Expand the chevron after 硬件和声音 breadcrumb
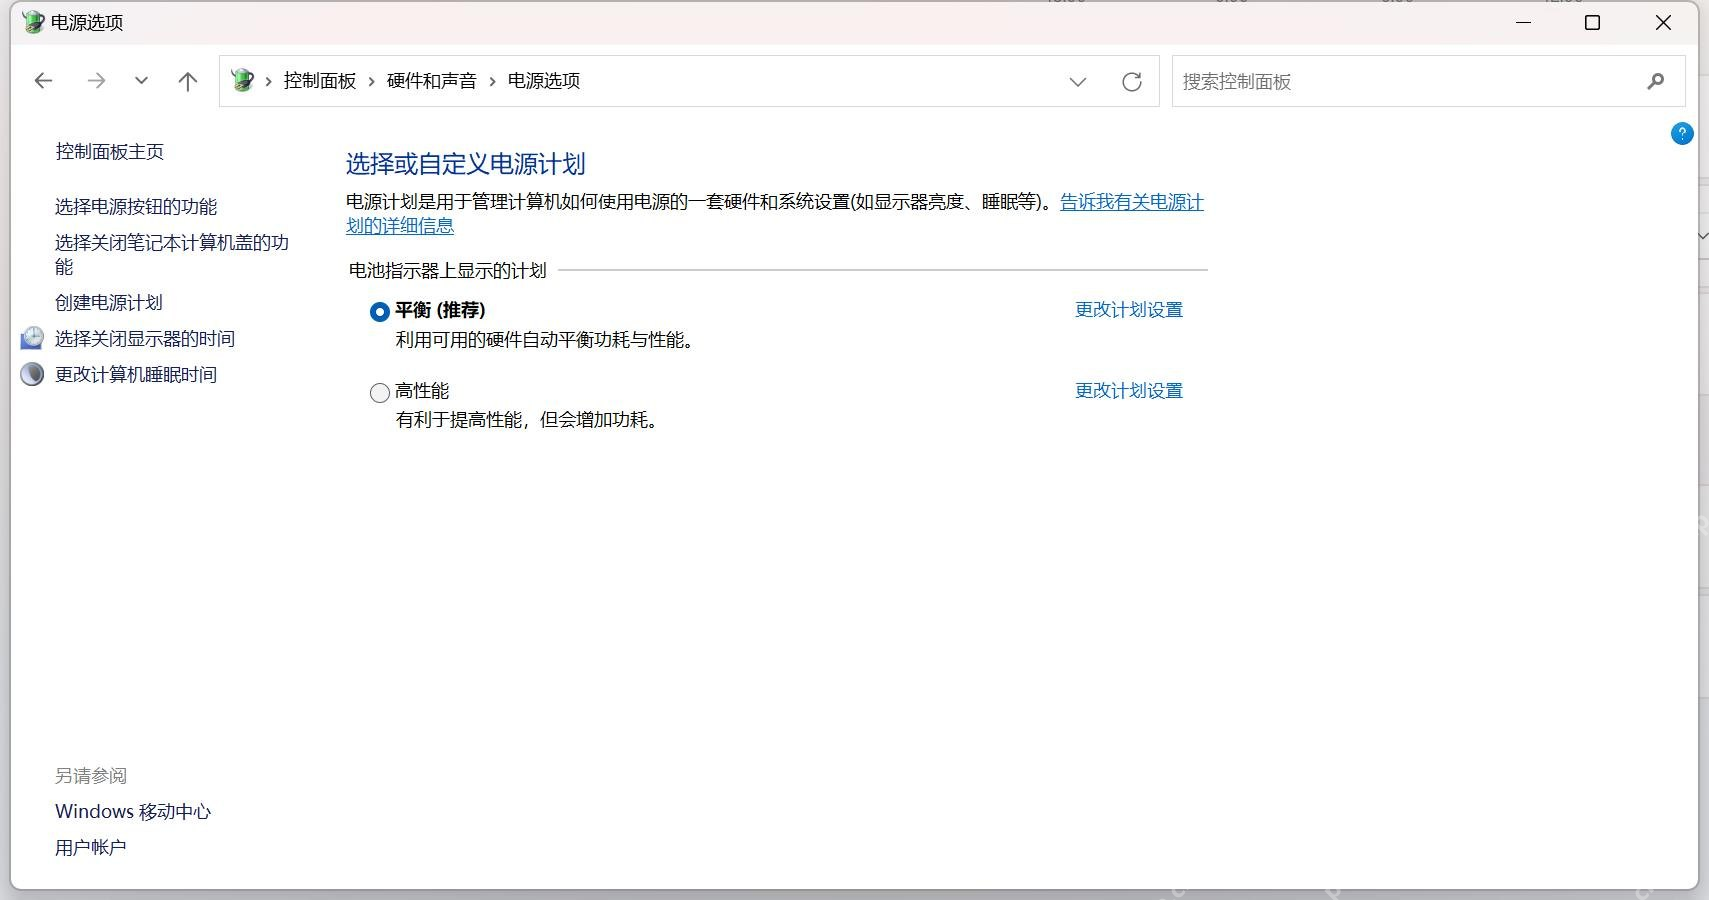This screenshot has height=900, width=1709. point(493,81)
